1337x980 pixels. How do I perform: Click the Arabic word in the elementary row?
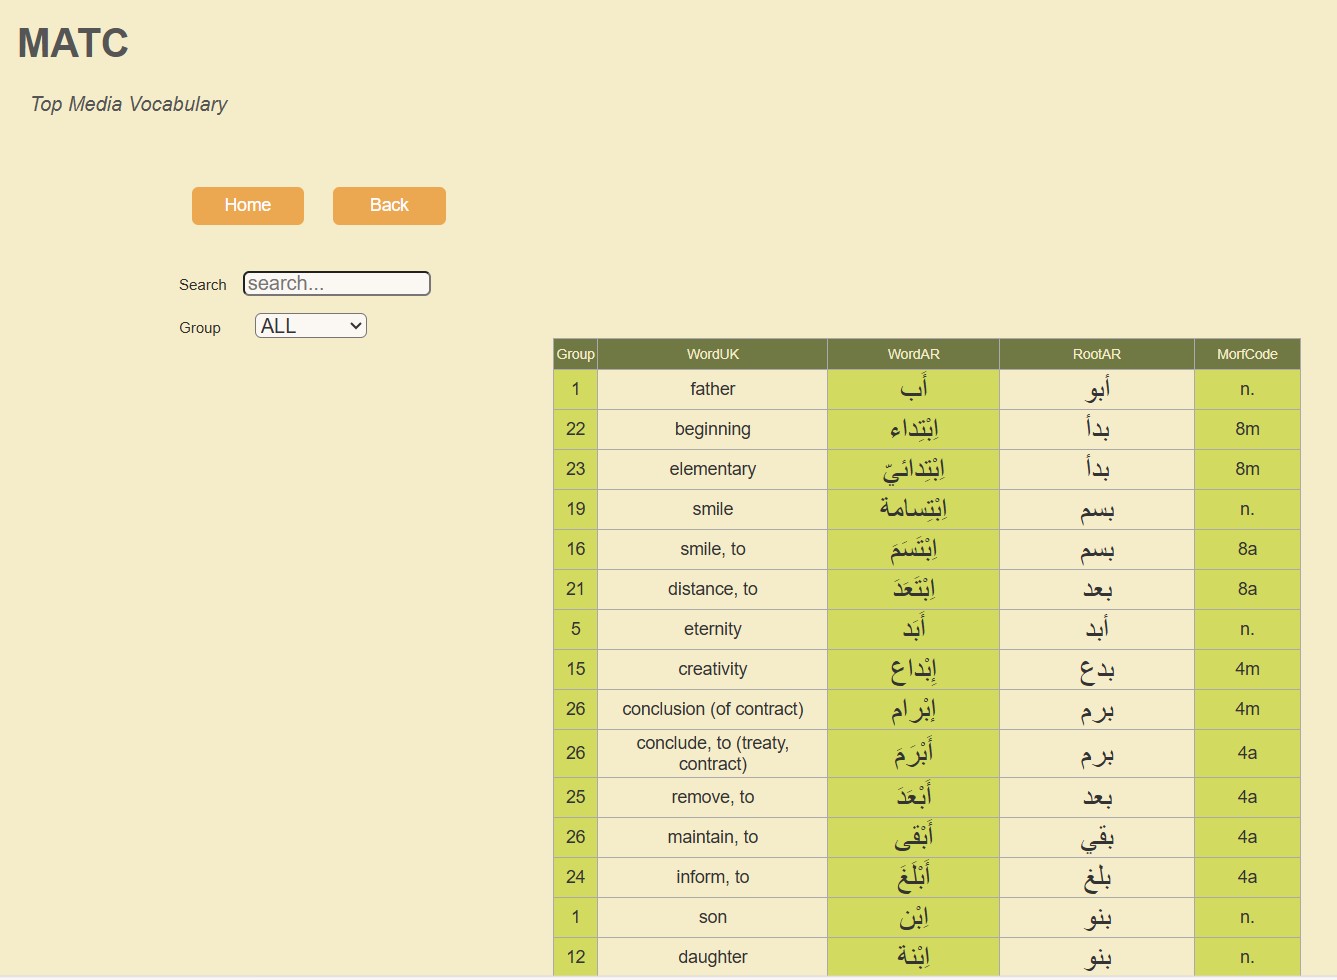tap(914, 469)
